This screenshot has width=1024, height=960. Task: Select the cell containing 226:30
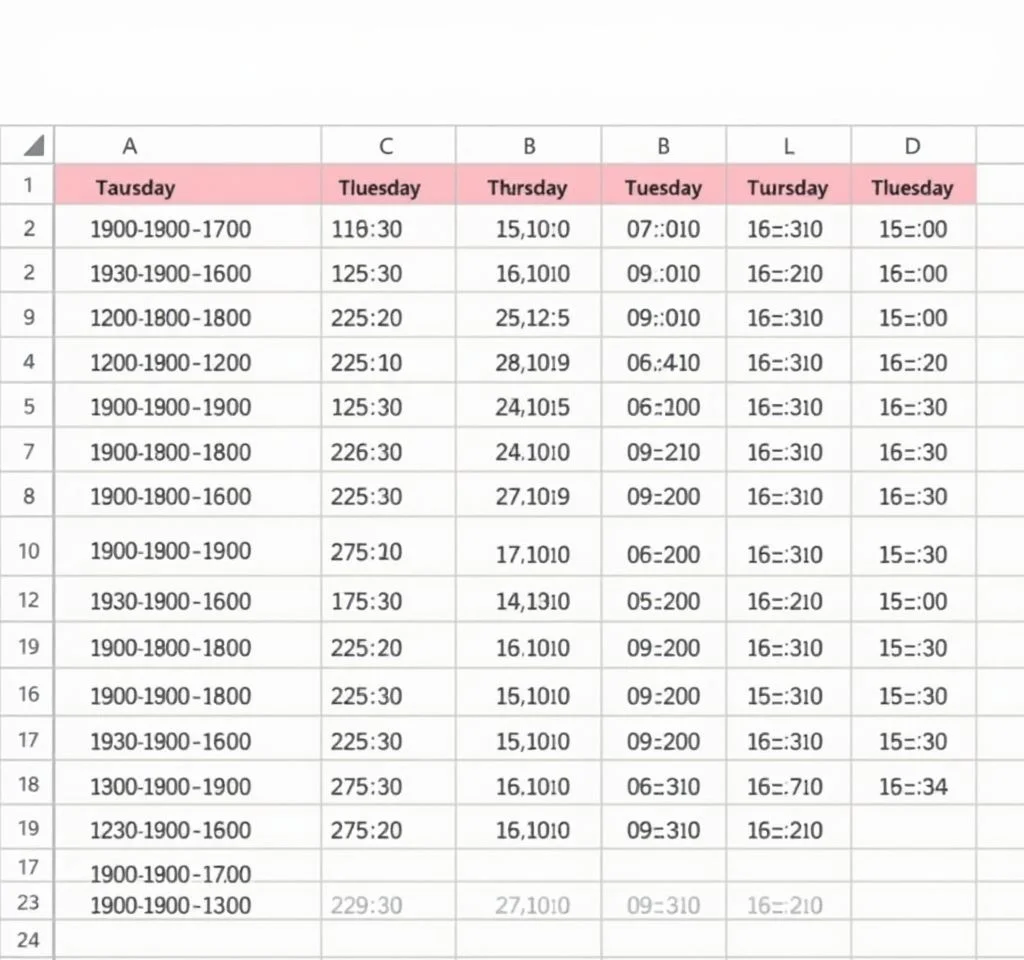pos(366,452)
